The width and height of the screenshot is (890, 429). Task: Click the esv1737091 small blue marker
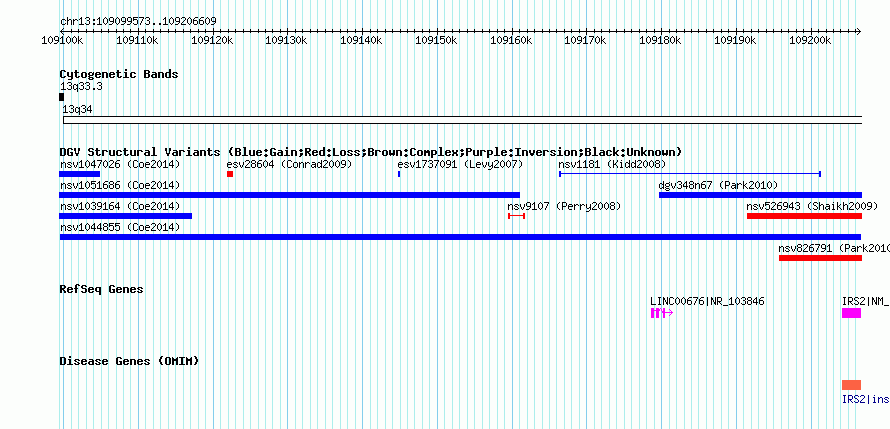pyautogui.click(x=399, y=174)
